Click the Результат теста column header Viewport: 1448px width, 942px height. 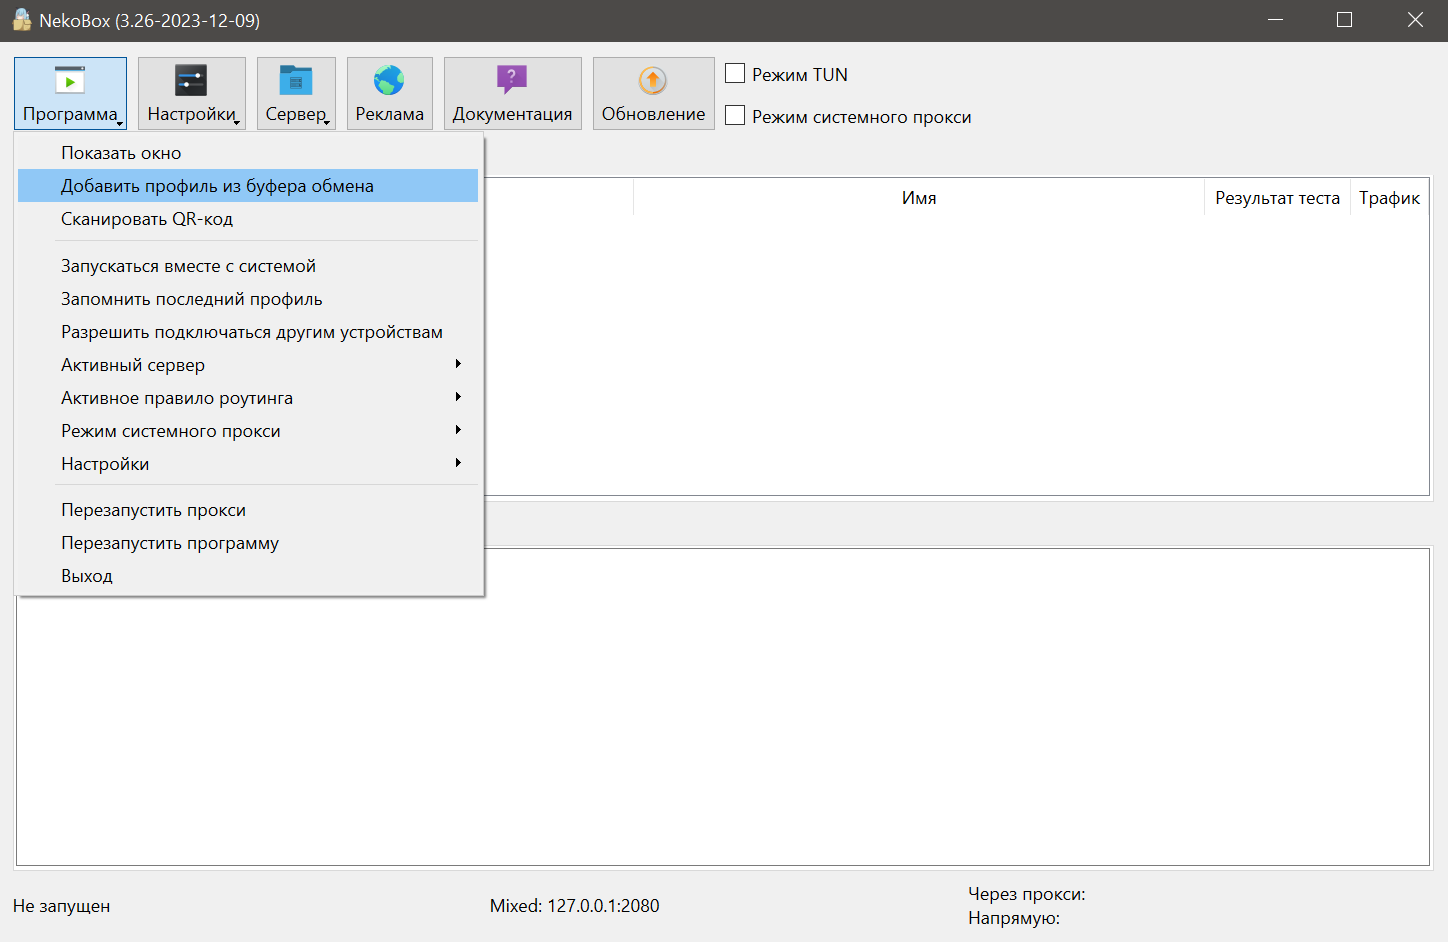coord(1277,198)
